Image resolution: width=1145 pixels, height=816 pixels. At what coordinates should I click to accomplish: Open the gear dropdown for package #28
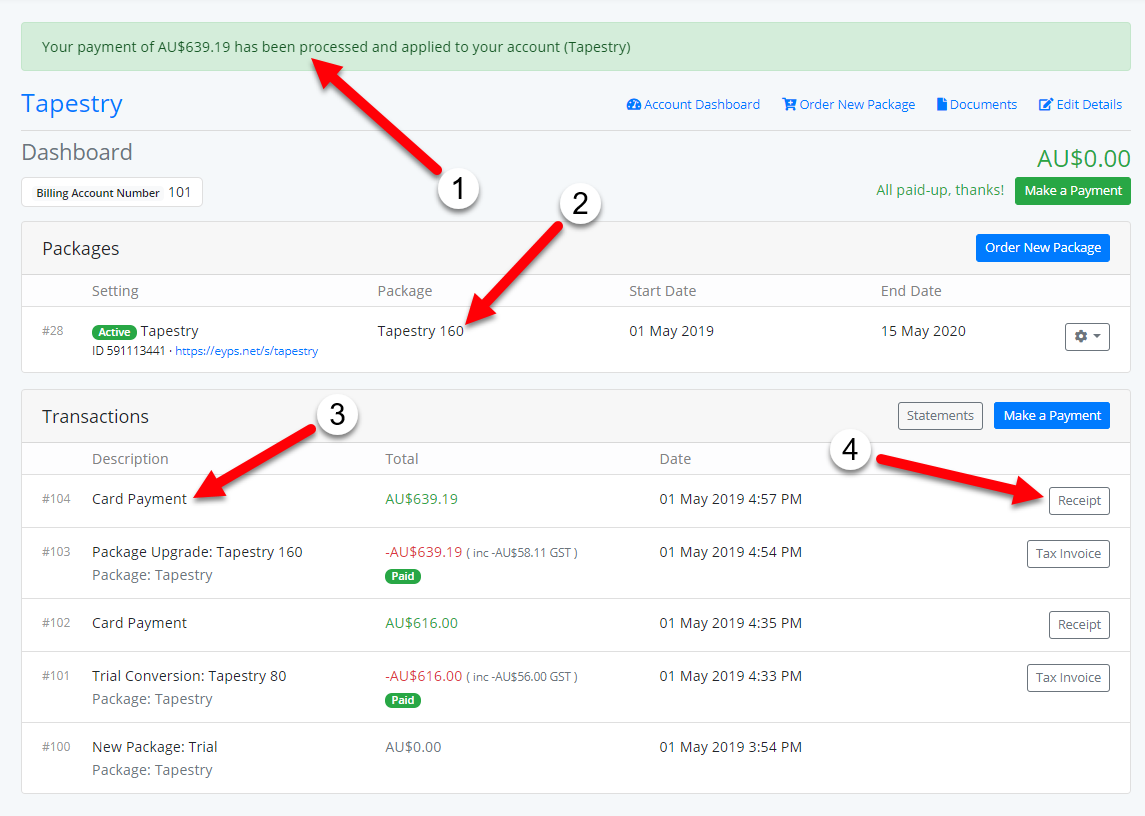coord(1087,337)
